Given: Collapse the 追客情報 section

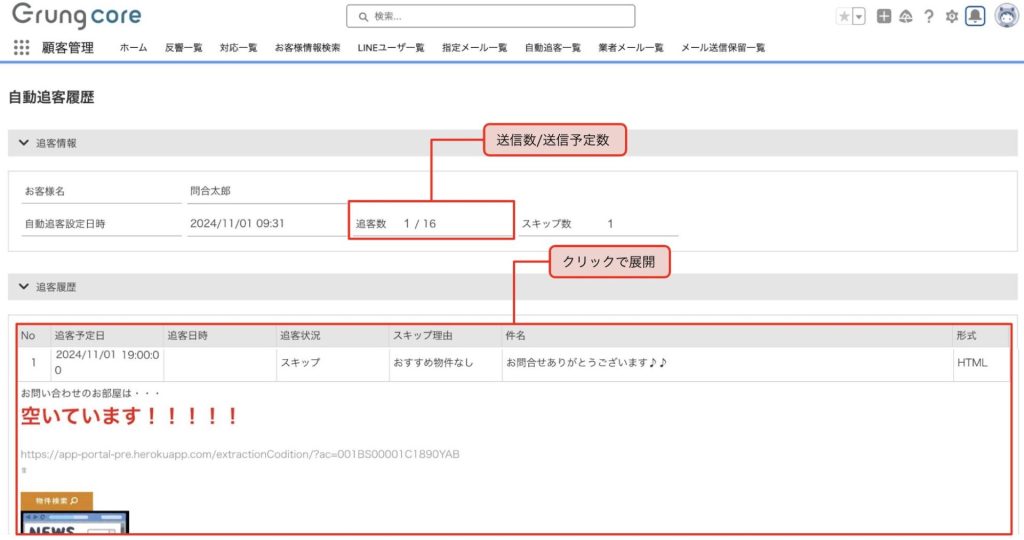Looking at the screenshot, I should pyautogui.click(x=24, y=143).
